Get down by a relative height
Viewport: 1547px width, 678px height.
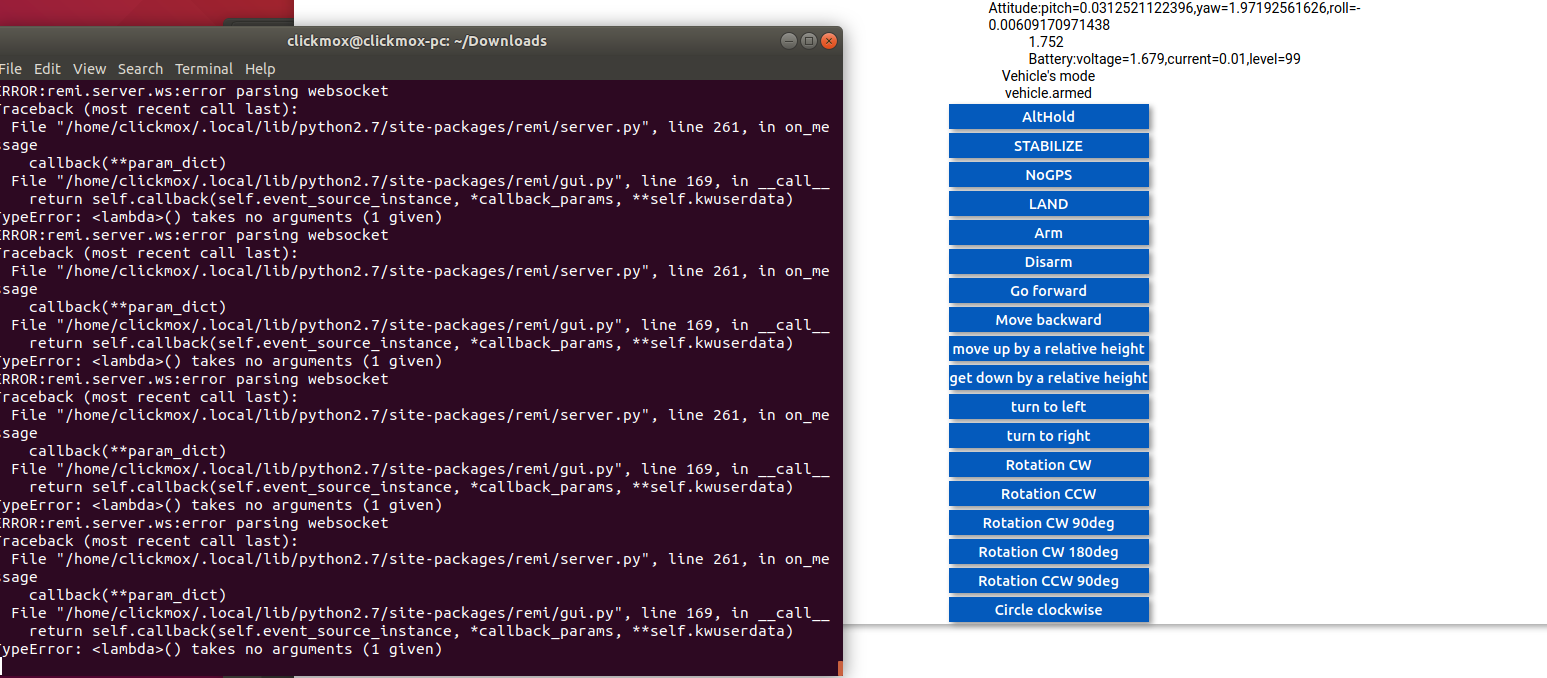[x=1048, y=377]
